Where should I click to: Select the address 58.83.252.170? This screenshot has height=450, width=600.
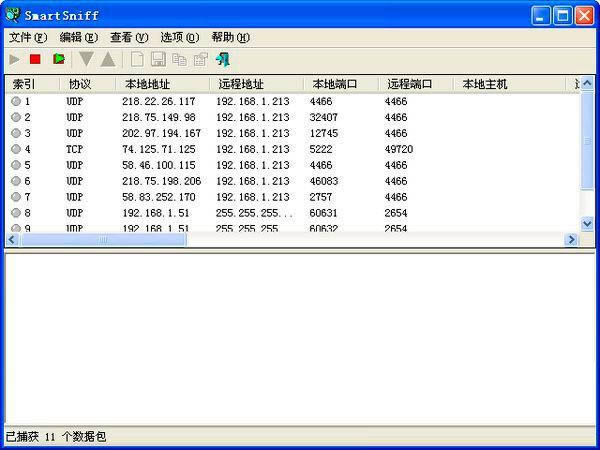pyautogui.click(x=159, y=197)
